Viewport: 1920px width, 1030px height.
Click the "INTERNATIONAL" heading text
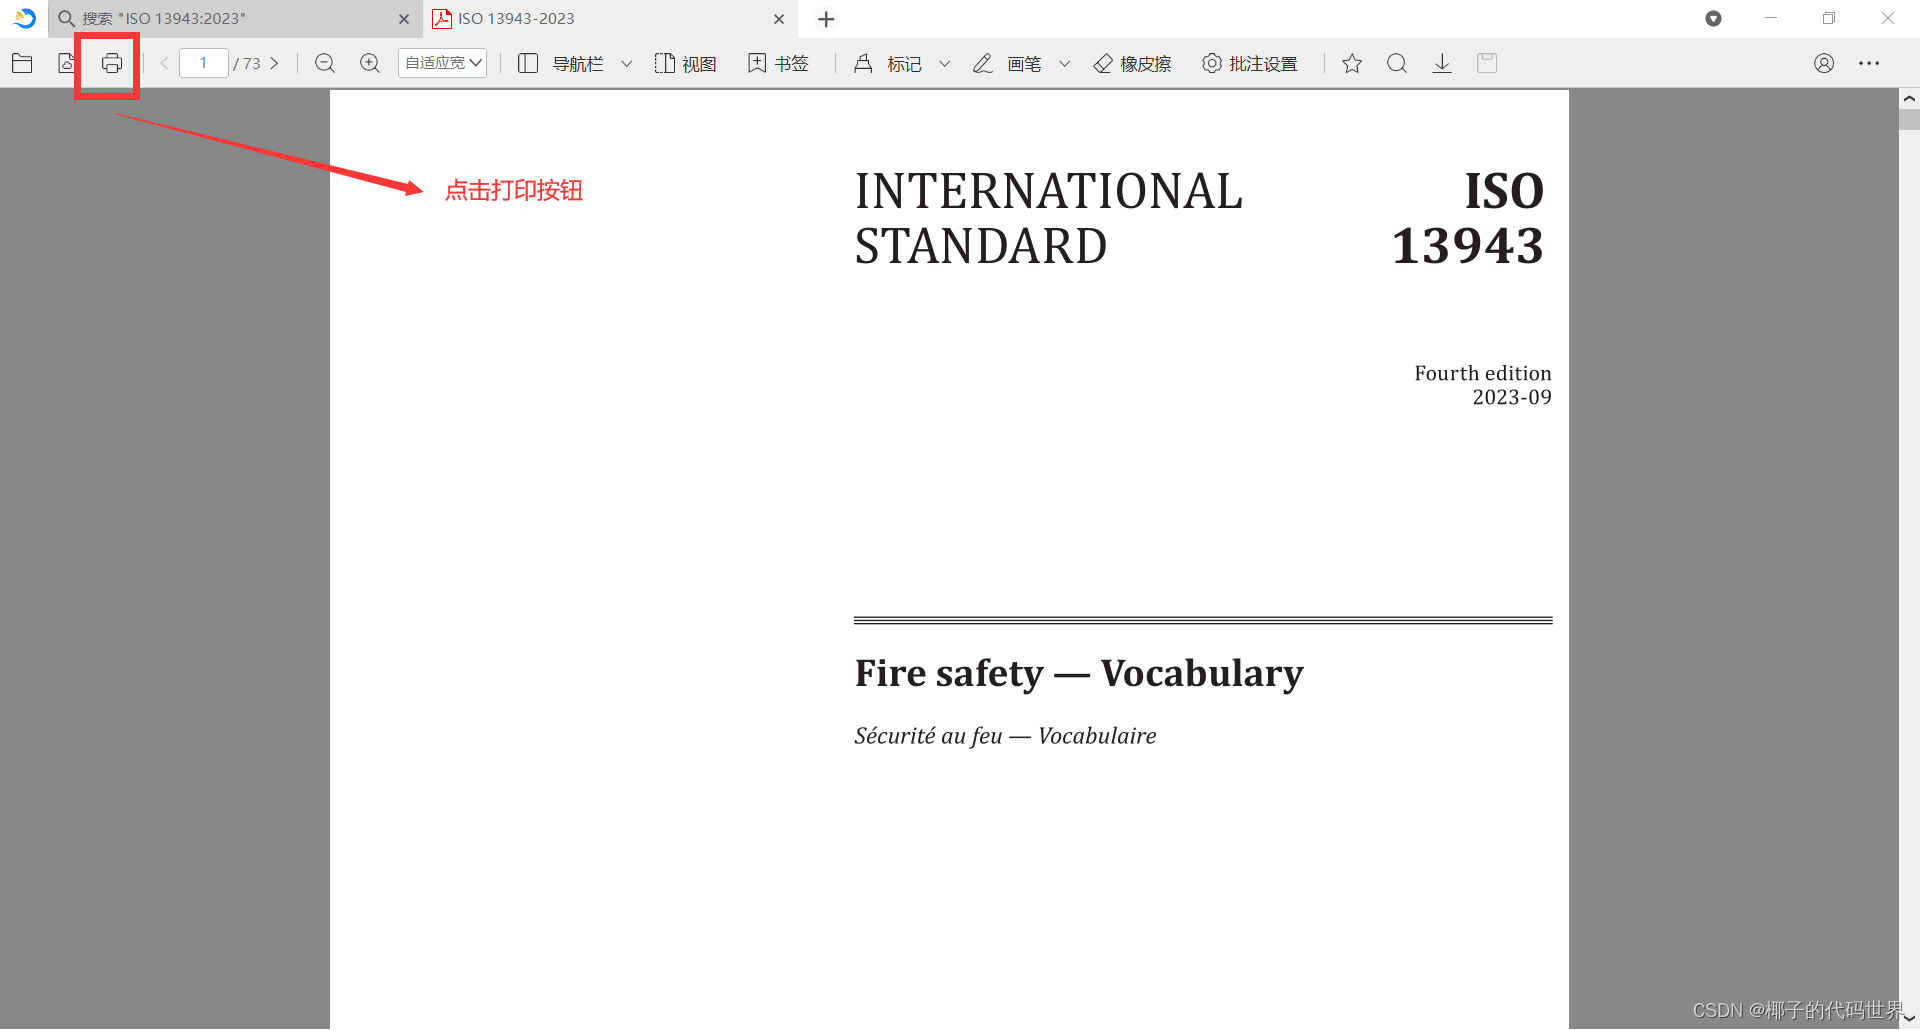1049,191
